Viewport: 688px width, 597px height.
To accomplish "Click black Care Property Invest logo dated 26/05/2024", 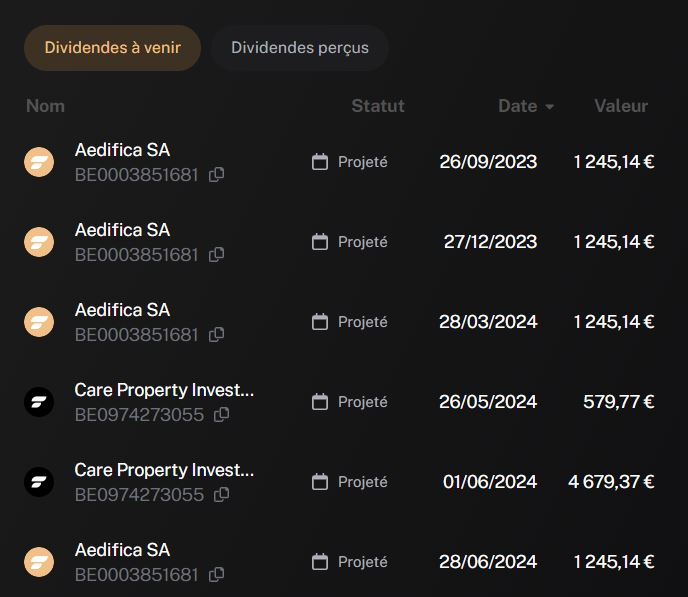I will click(x=39, y=402).
